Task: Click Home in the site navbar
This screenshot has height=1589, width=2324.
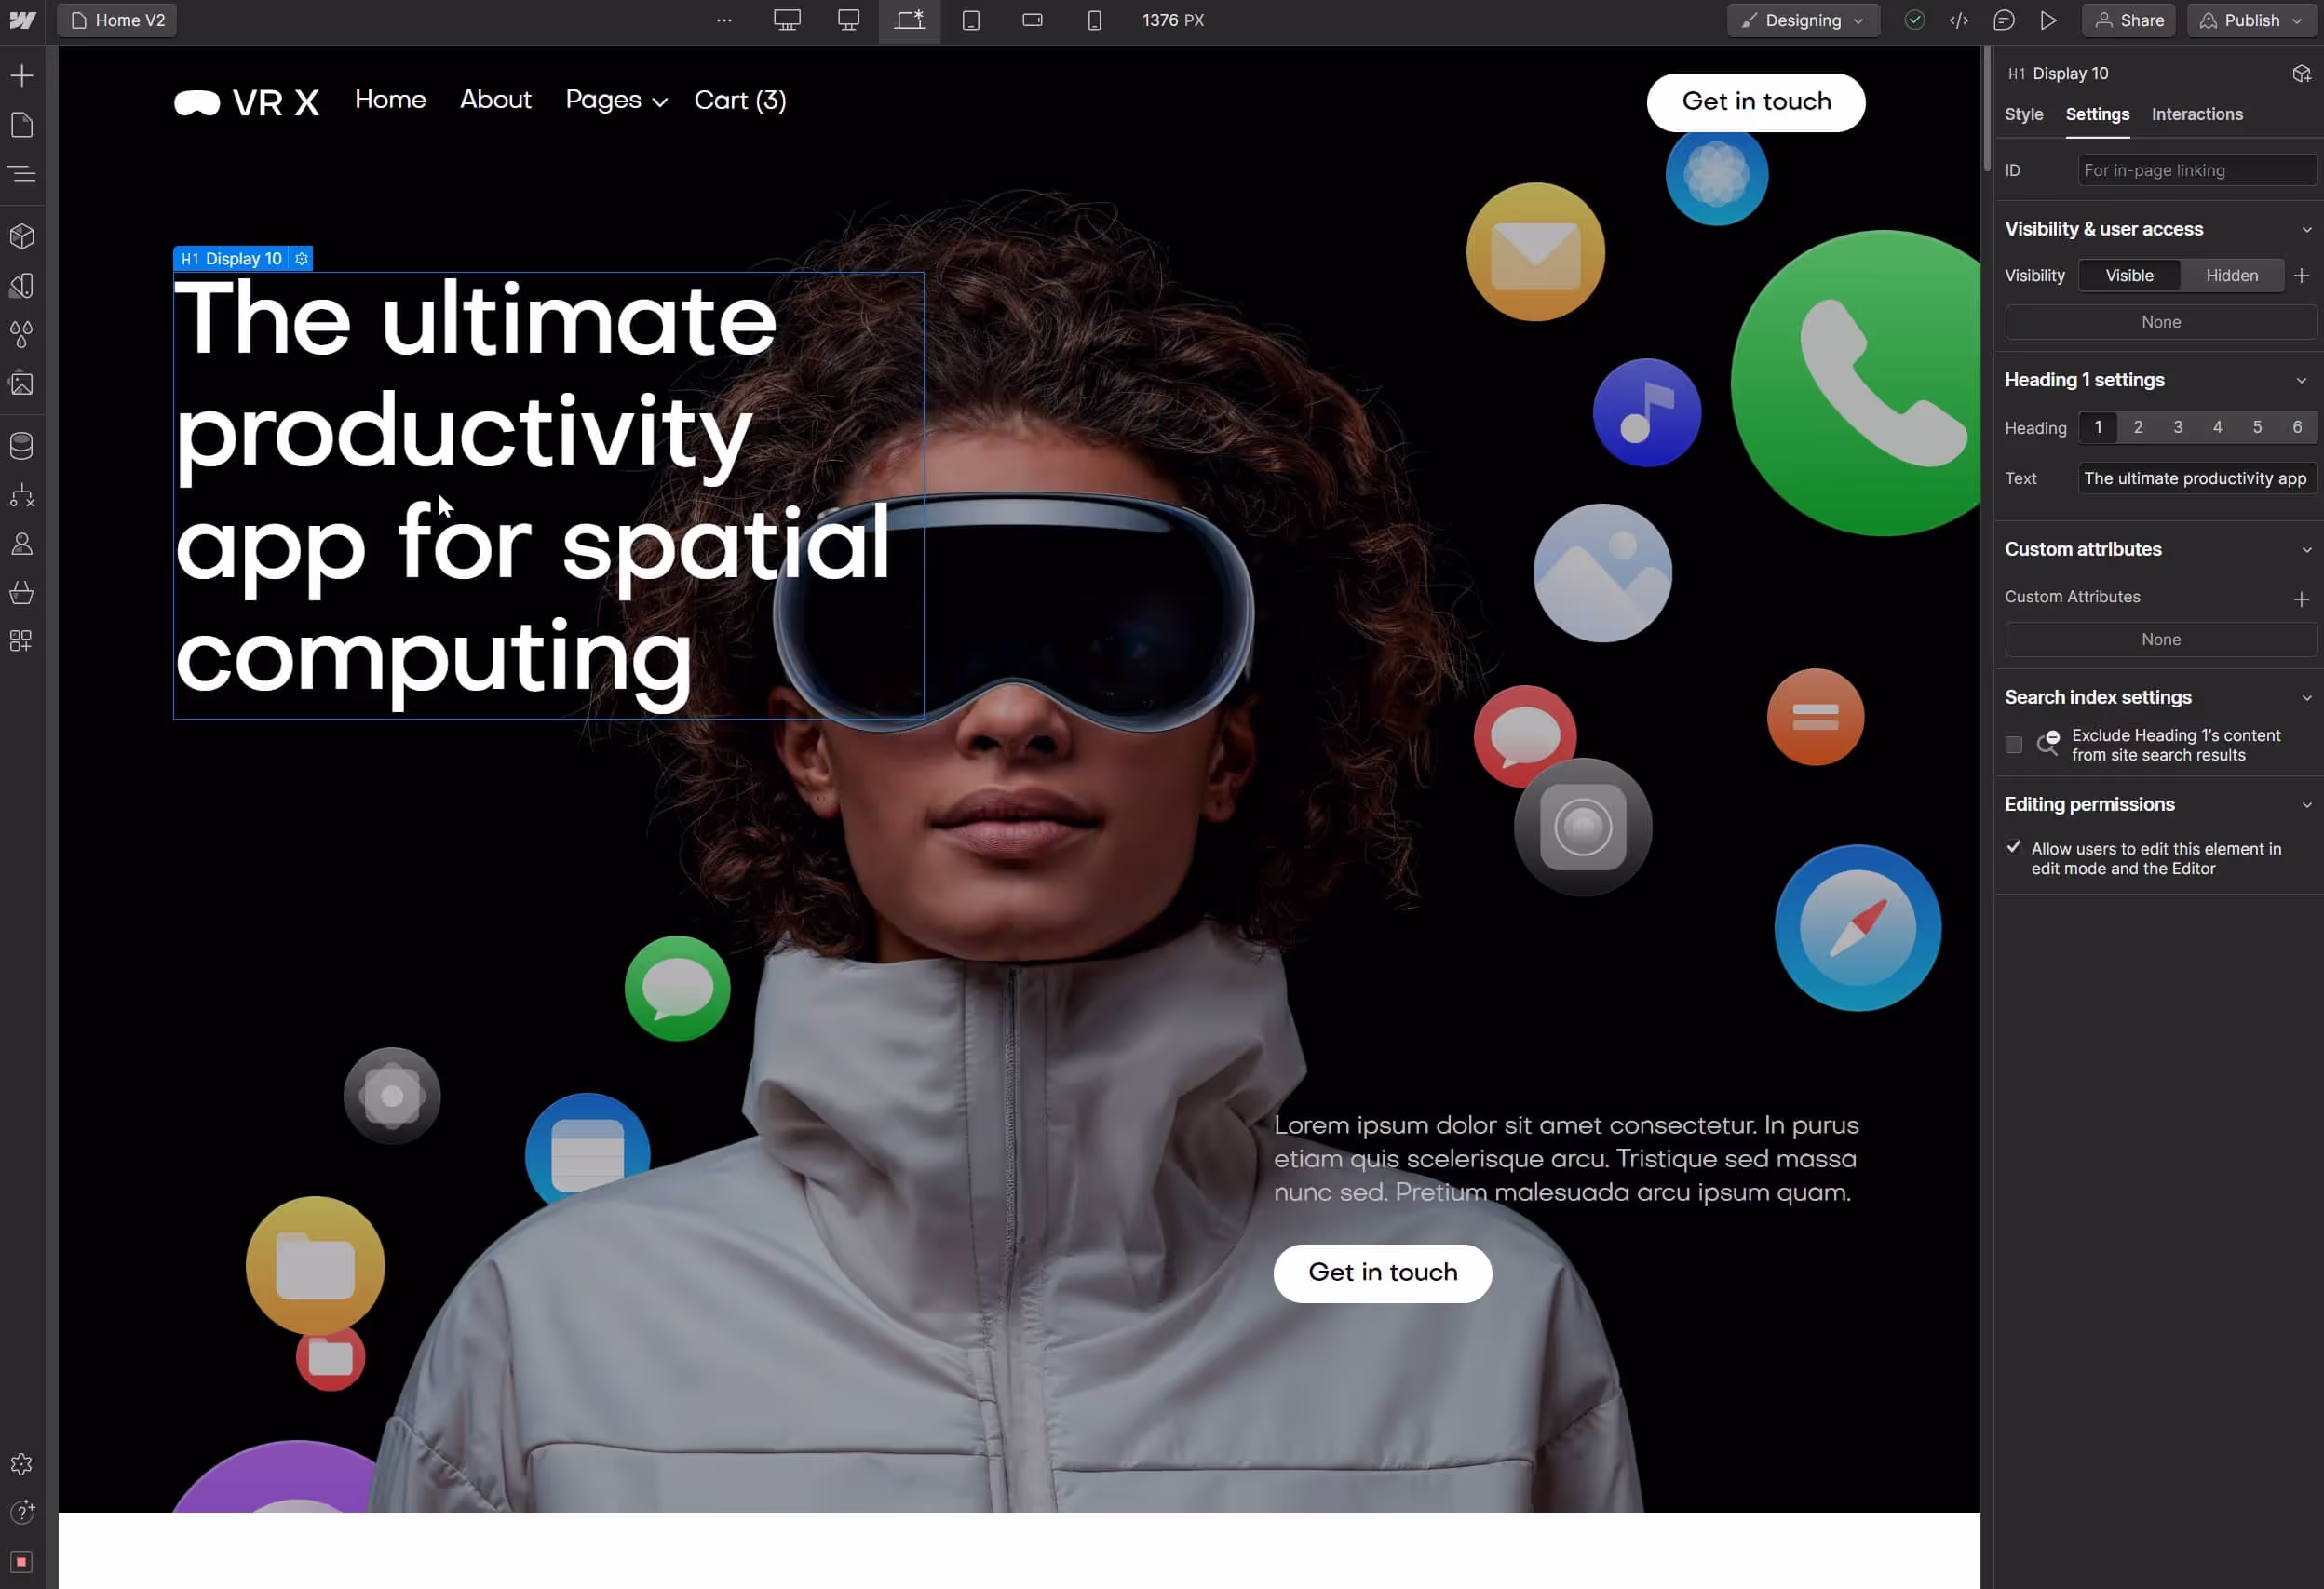Action: click(390, 99)
